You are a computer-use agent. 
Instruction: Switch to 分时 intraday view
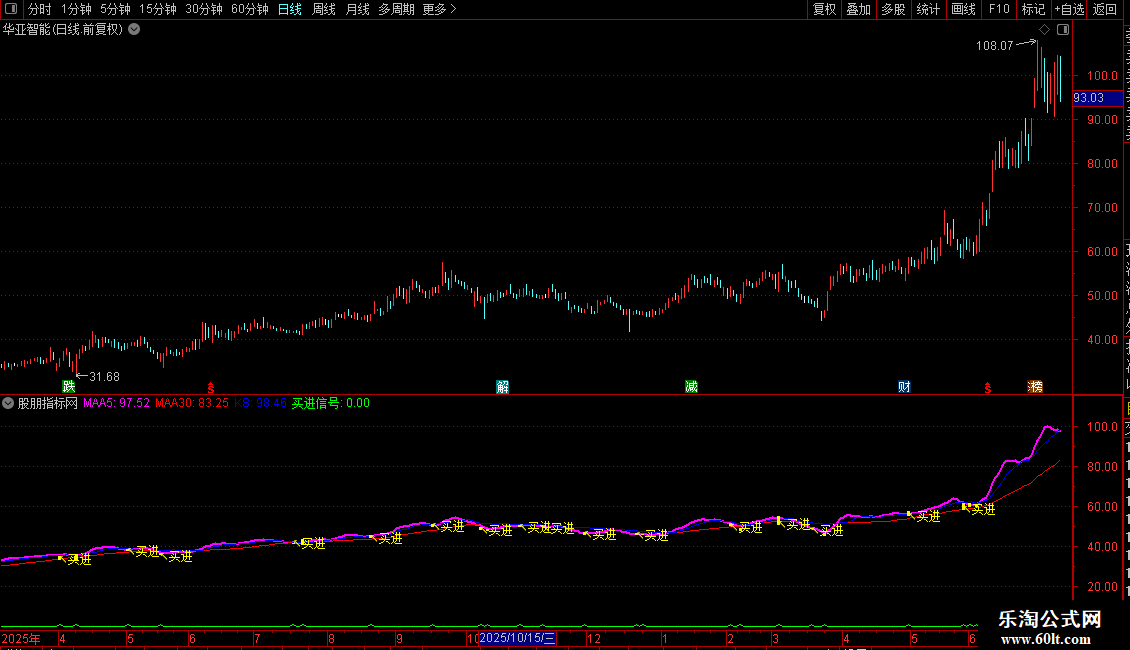point(40,9)
